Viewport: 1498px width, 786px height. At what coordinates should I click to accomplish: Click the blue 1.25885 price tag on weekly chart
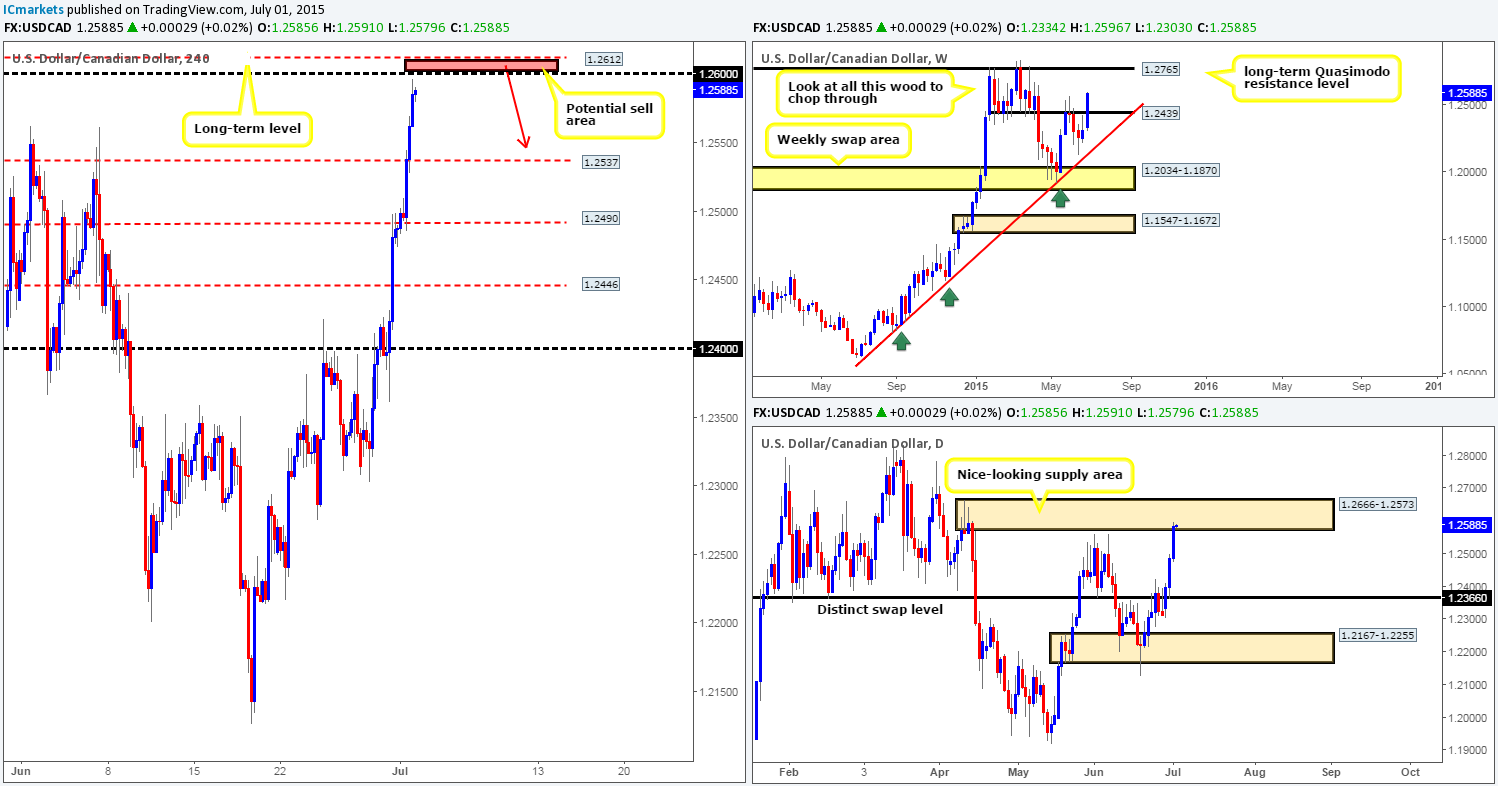[x=1467, y=93]
